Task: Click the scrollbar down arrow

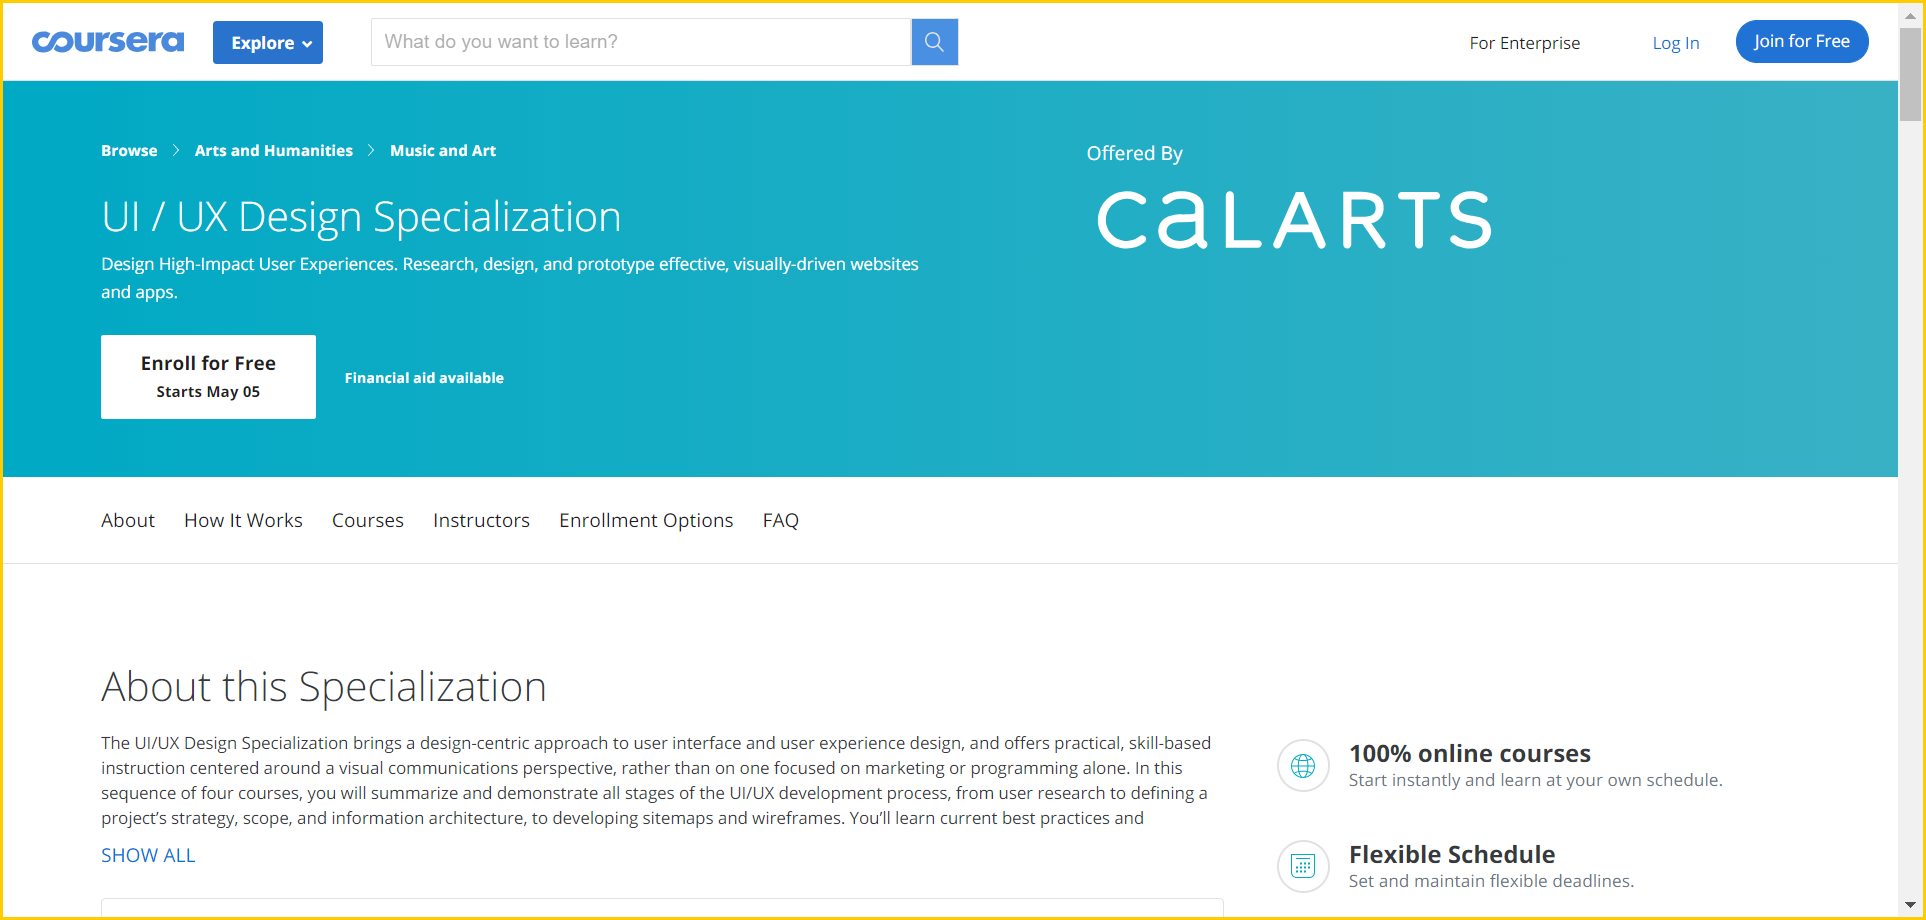Action: coord(1910,905)
